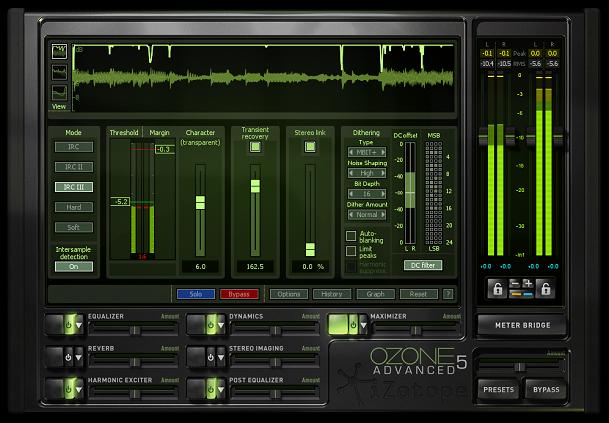Toggle the Dynamics power button
This screenshot has width=609, height=423.
[x=211, y=325]
